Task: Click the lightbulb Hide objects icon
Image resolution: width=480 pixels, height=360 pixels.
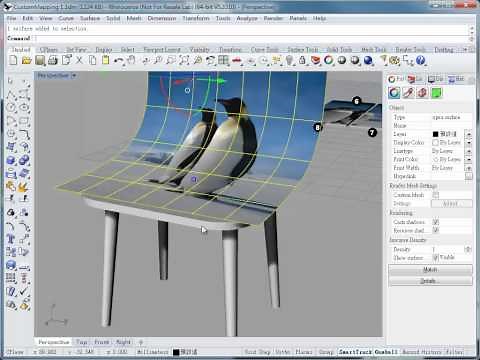Action: [x=290, y=60]
